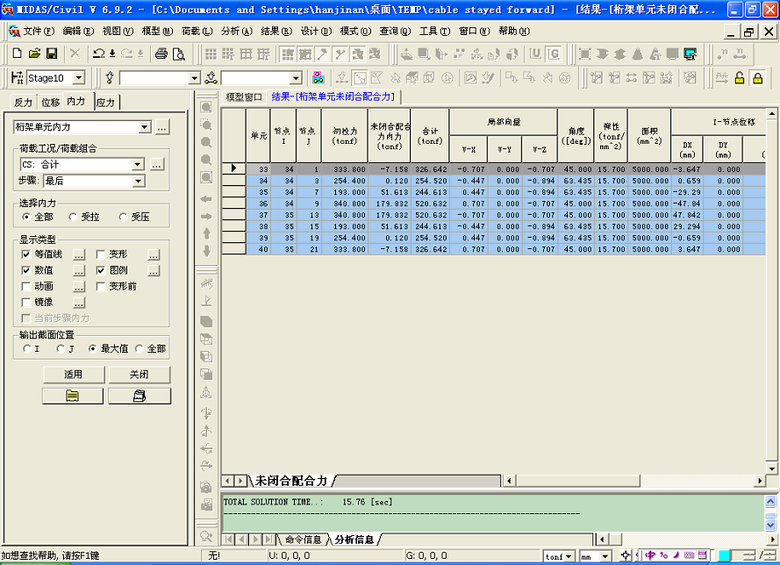Select the 全部 output section position radio
This screenshot has height=565, width=780.
pos(139,349)
